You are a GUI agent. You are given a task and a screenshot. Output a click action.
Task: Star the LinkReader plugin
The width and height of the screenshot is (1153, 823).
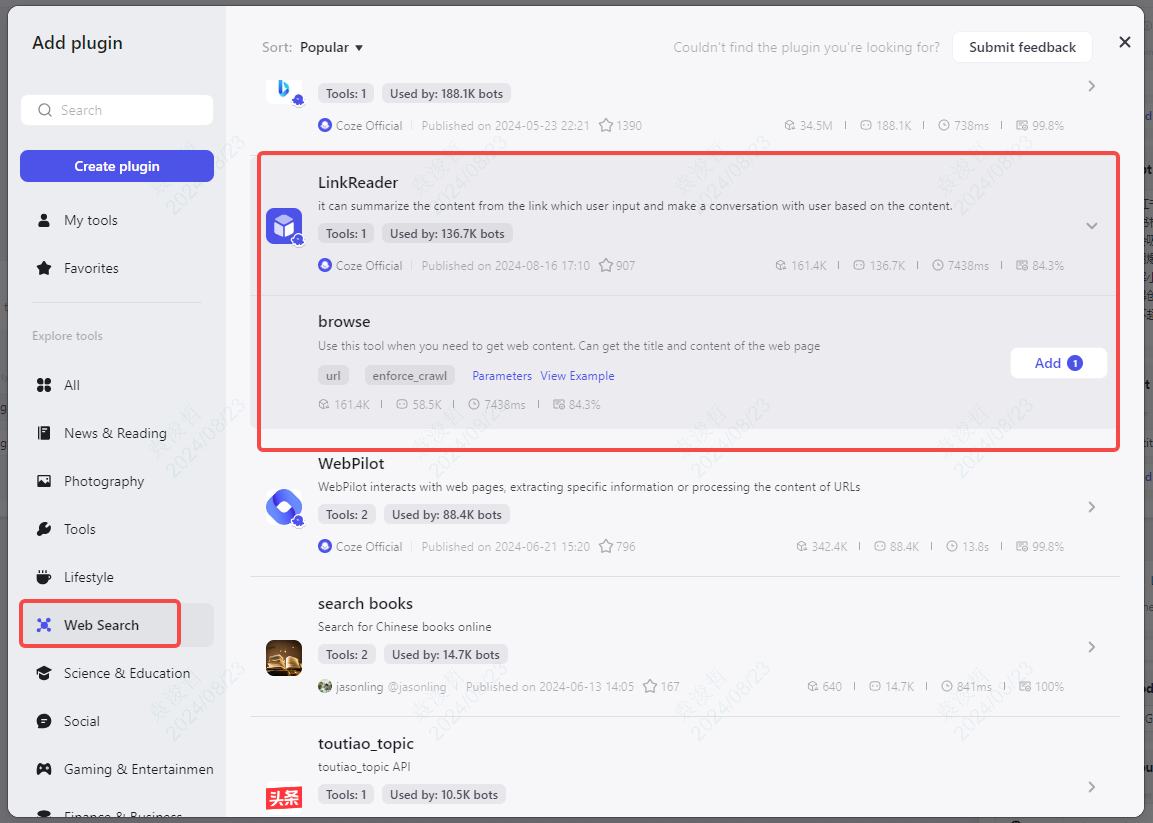point(605,265)
